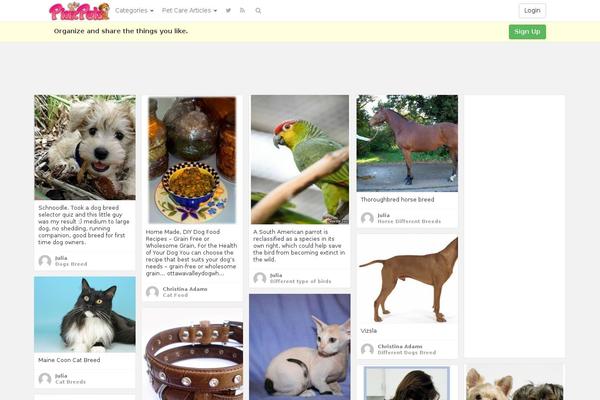Click the name Julia under Maine Coon pin
The height and width of the screenshot is (400, 600).
pos(61,376)
